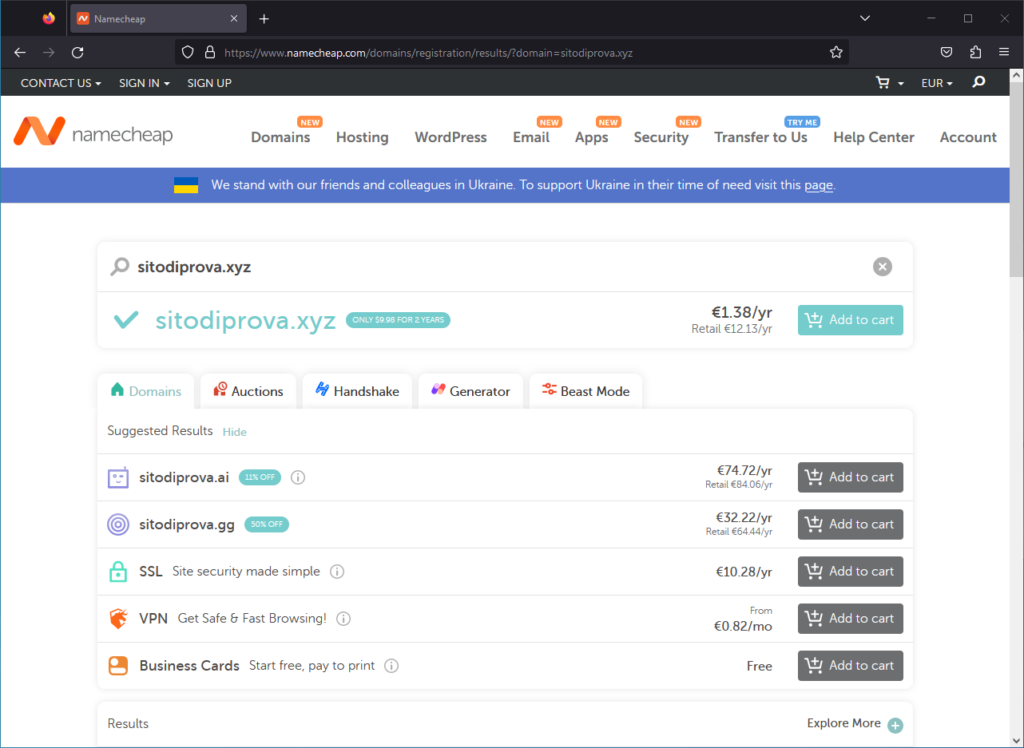
Task: Click the info icon next to SSL
Action: tap(337, 572)
